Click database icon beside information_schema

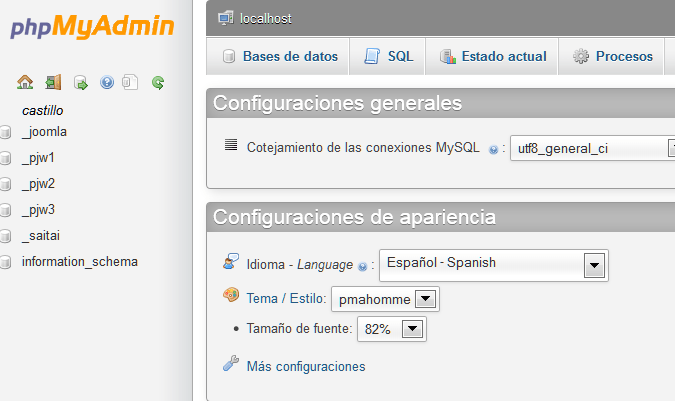pos(5,262)
